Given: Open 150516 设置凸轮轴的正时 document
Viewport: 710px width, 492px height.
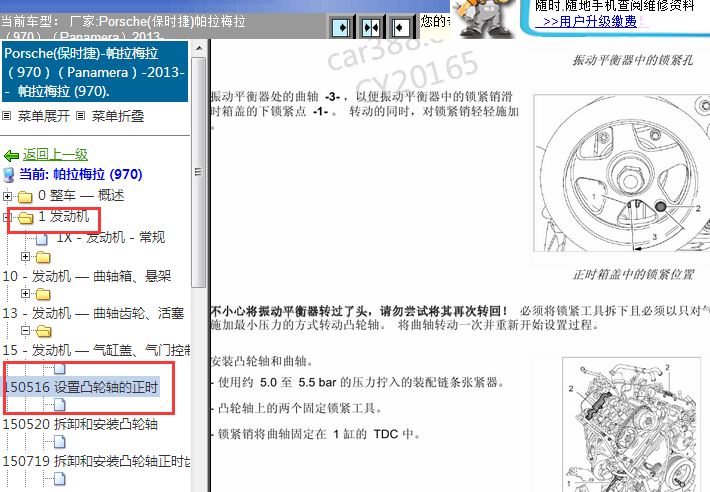Looking at the screenshot, I should [81, 387].
